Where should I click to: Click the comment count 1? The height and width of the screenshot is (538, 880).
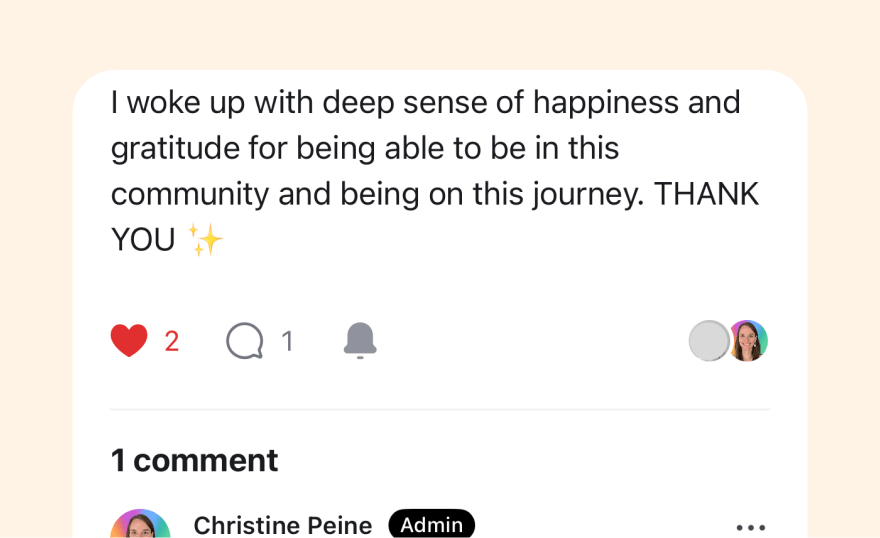(x=288, y=342)
